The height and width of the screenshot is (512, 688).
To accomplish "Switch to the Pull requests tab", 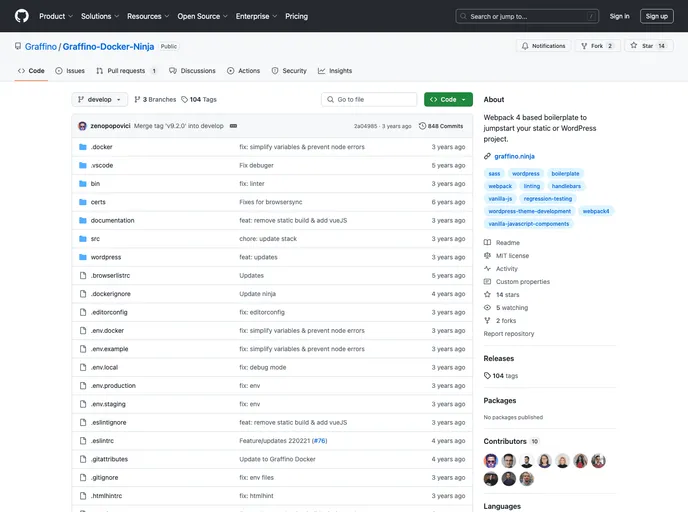I will [127, 71].
